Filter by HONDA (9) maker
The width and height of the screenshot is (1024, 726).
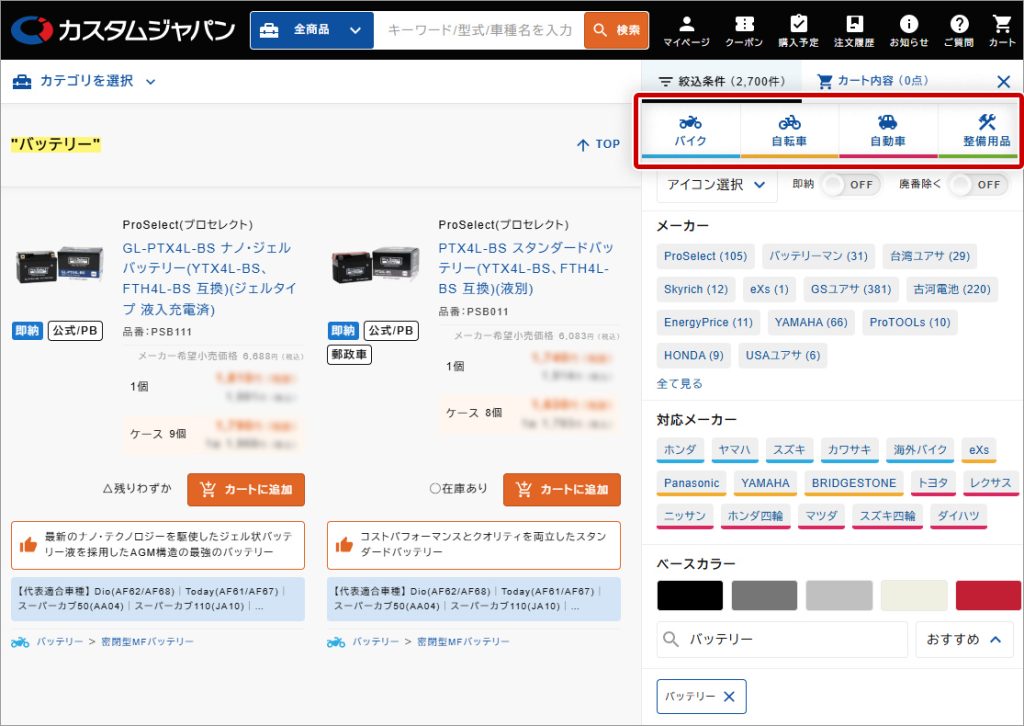click(x=694, y=356)
